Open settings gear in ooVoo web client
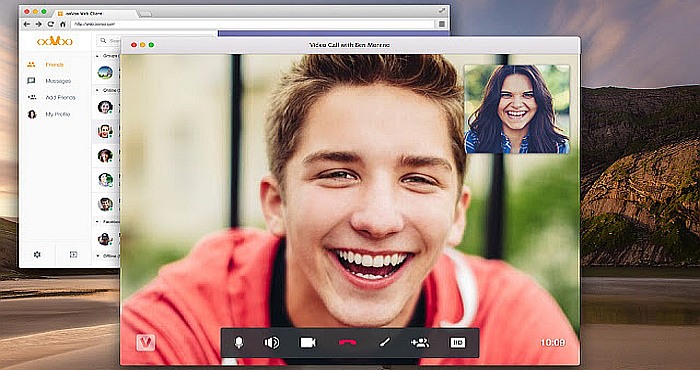 pyautogui.click(x=37, y=254)
